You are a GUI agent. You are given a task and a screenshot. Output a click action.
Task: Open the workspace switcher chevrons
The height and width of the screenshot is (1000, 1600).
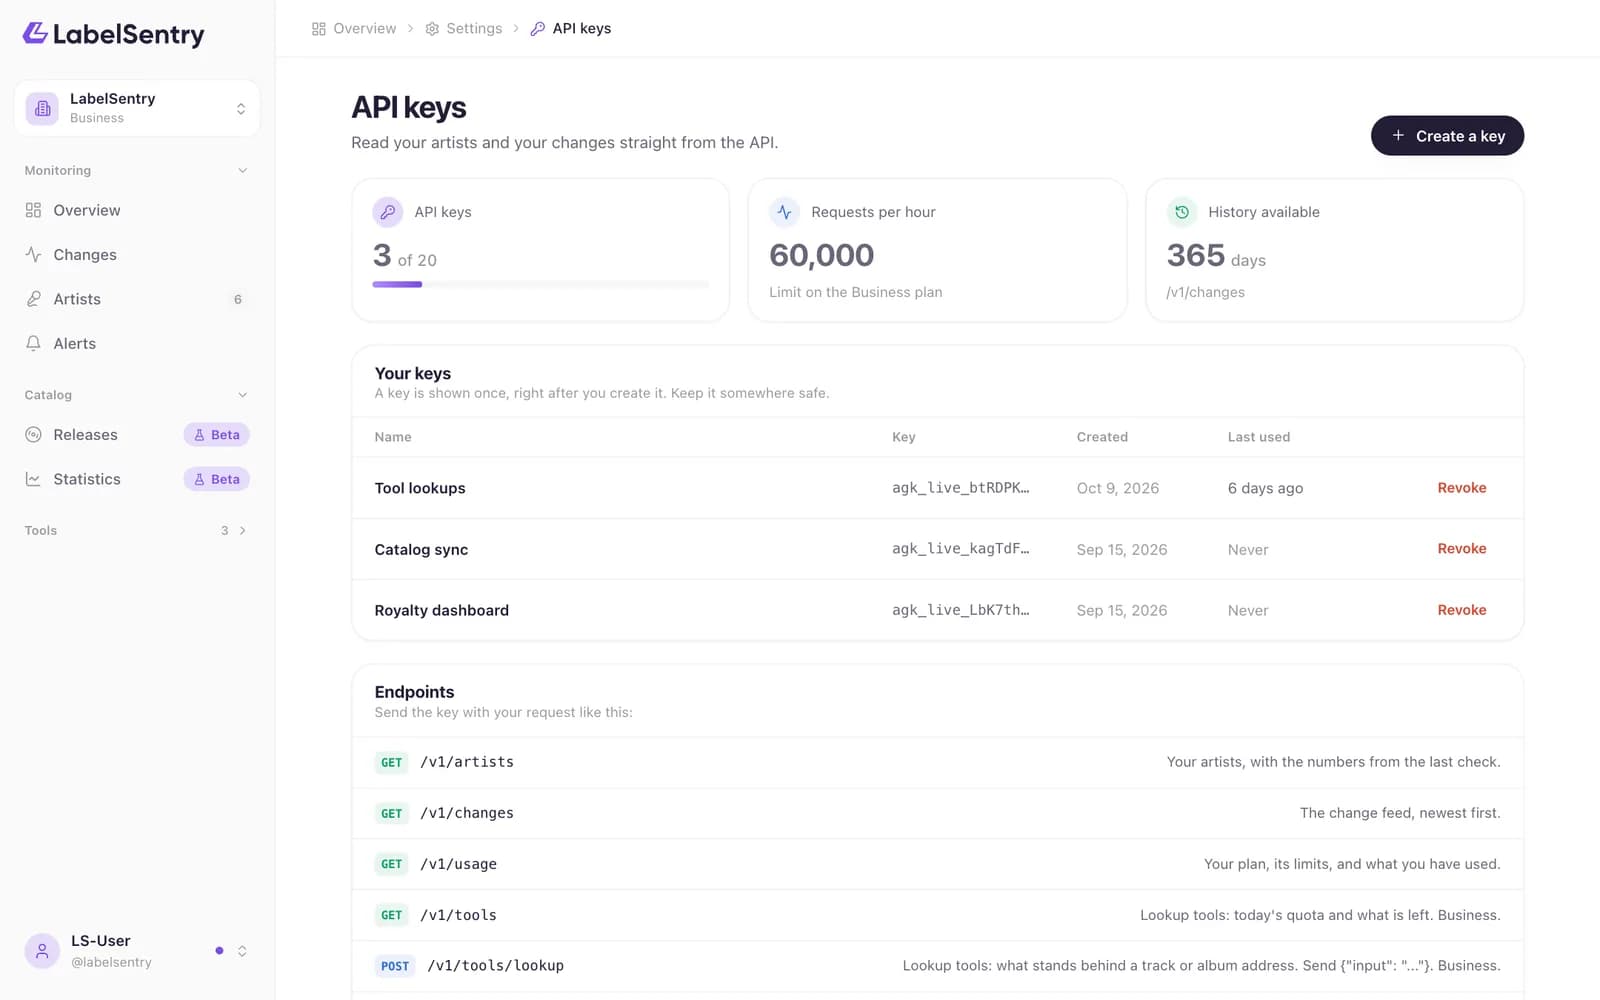[x=241, y=108]
